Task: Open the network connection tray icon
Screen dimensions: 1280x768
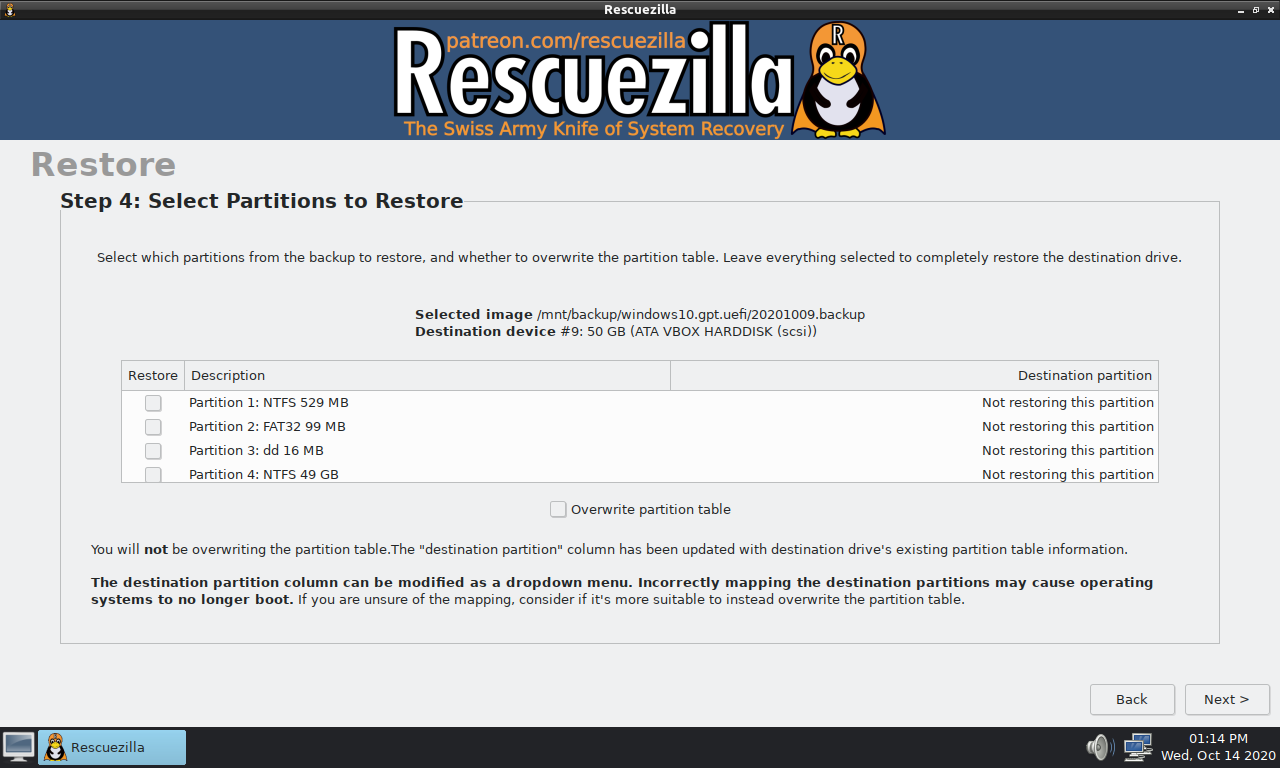Action: 1137,747
